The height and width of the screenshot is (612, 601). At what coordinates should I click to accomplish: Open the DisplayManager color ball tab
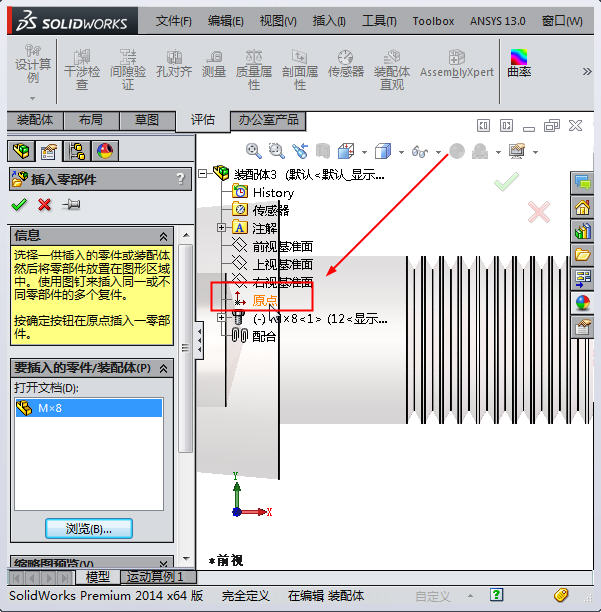pos(104,151)
